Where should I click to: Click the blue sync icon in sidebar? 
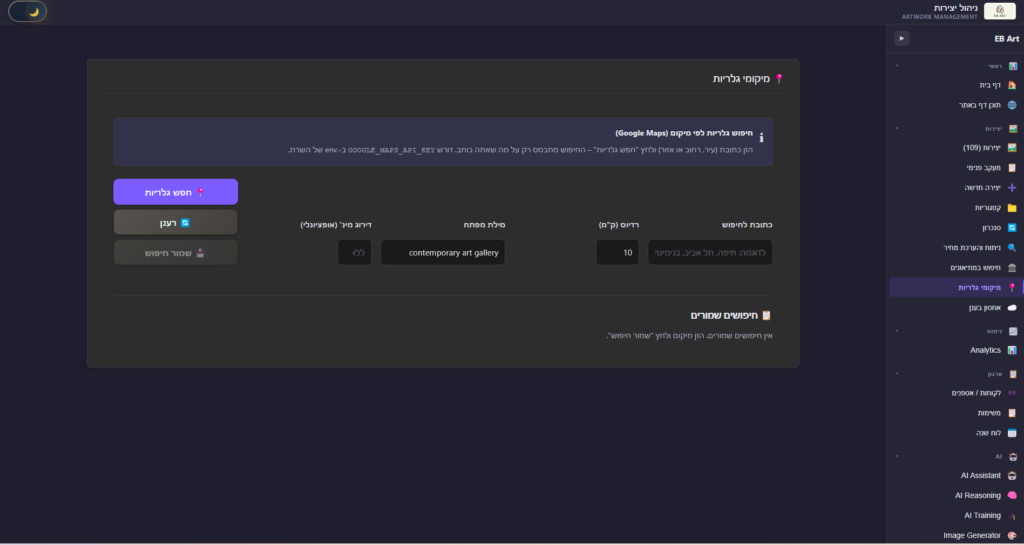click(1012, 228)
